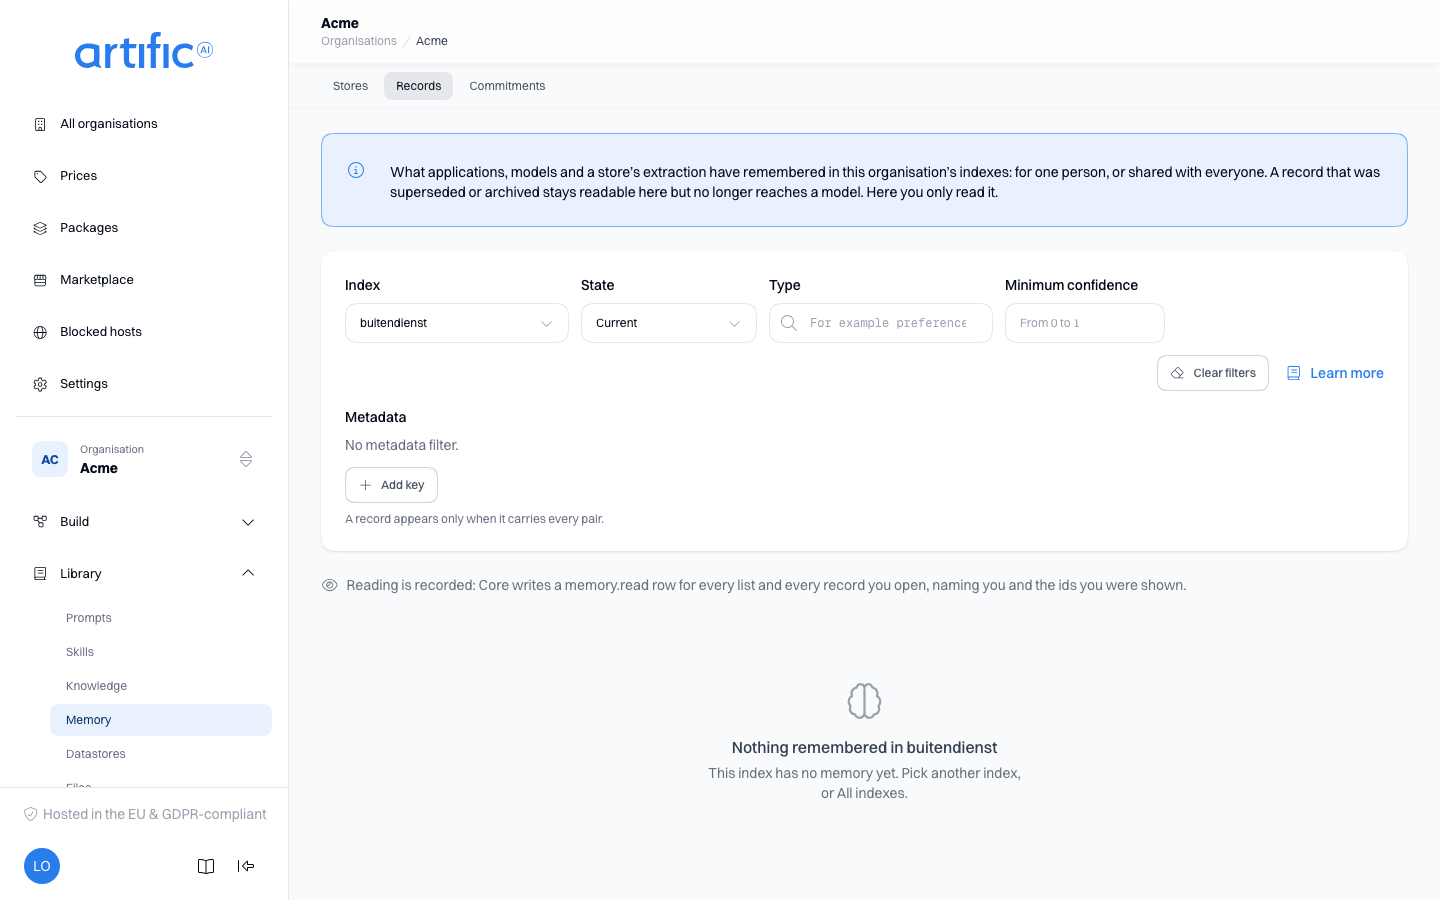Click the Type field magnifier icon
This screenshot has width=1440, height=900.
(x=789, y=323)
